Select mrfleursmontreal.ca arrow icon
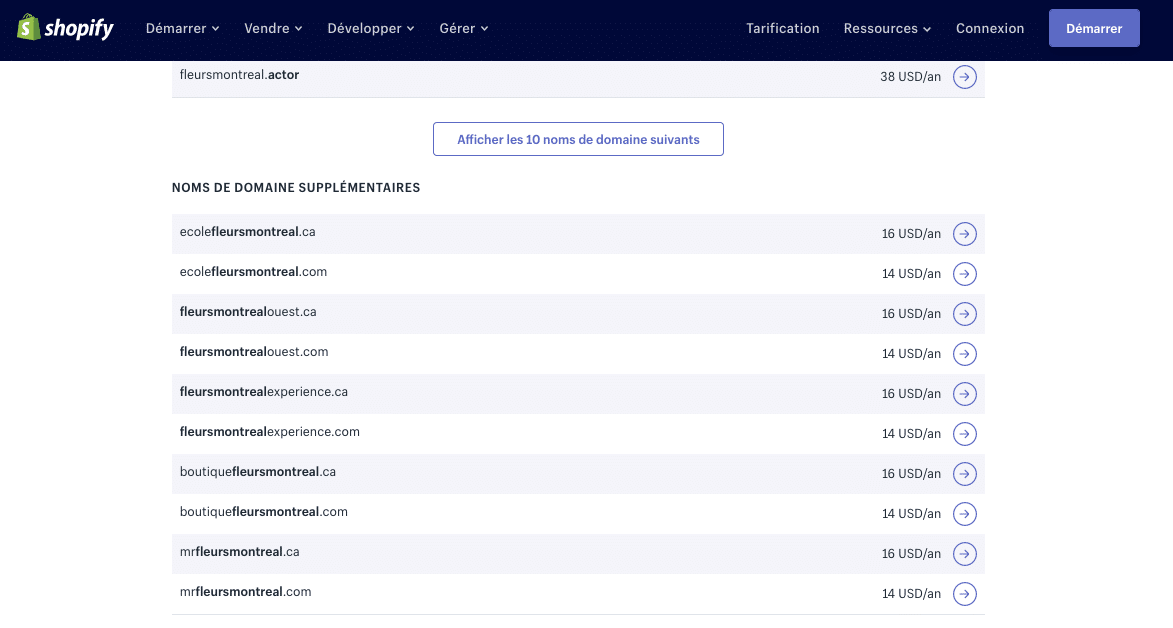 (x=964, y=554)
